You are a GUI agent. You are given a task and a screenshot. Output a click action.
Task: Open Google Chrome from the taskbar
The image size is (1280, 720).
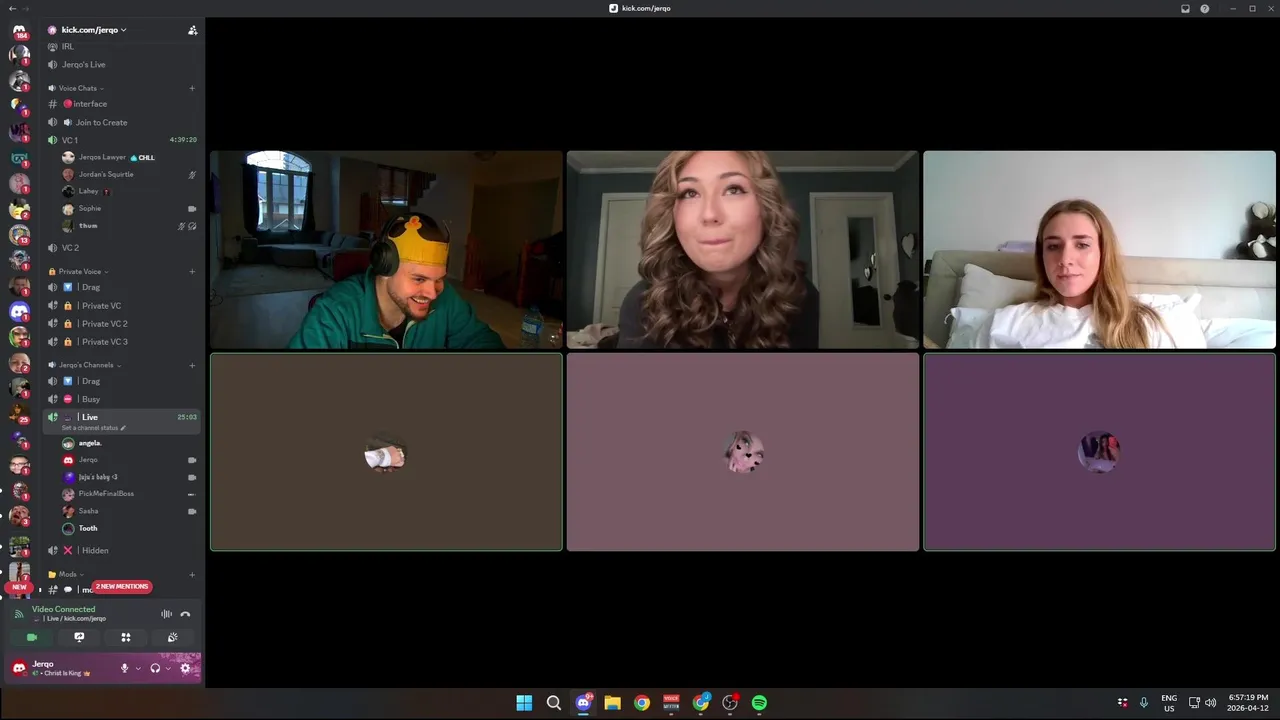642,703
